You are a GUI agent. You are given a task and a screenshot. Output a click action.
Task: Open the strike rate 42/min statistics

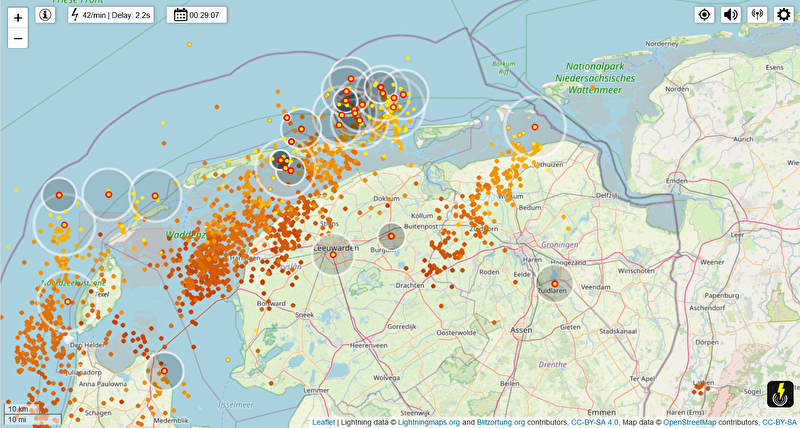(x=111, y=15)
